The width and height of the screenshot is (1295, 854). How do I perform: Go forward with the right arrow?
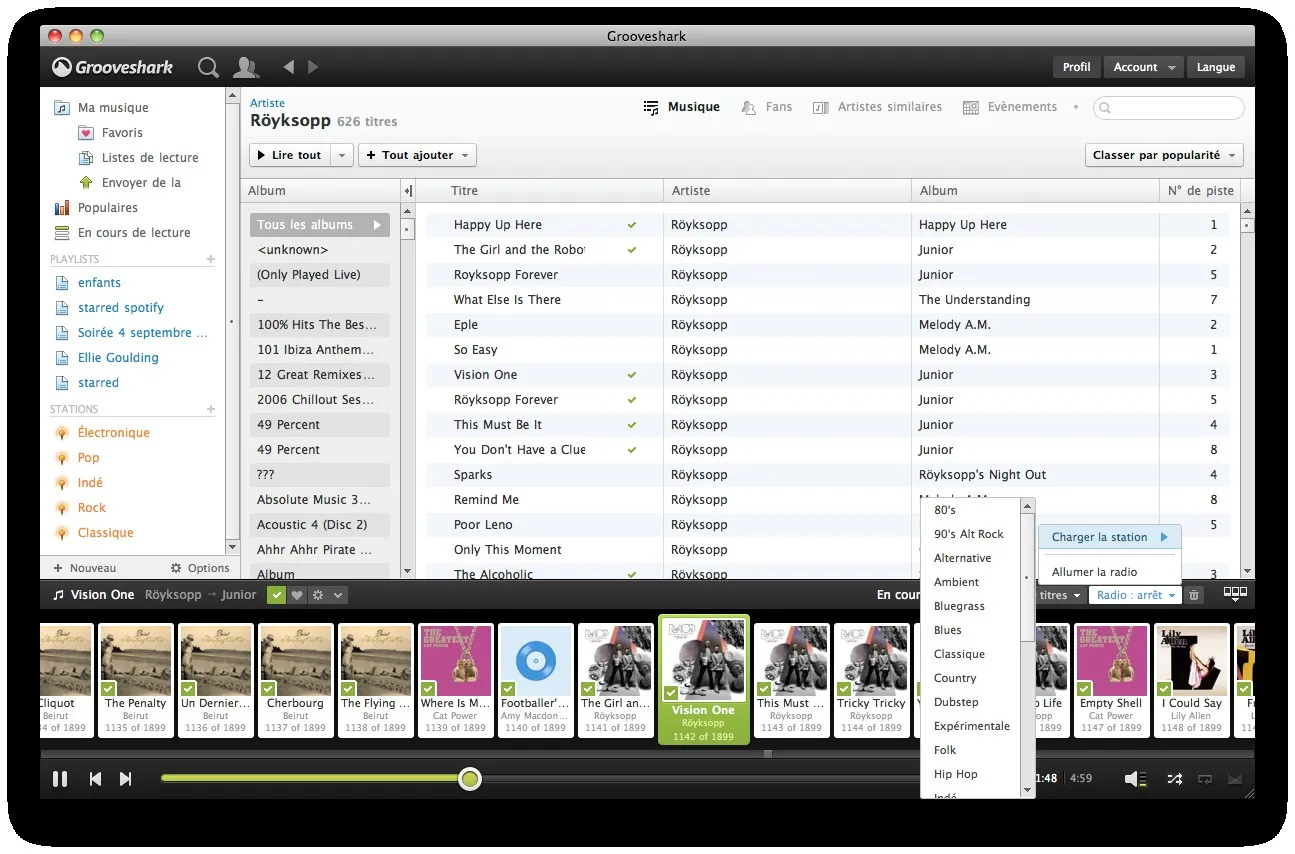click(313, 67)
